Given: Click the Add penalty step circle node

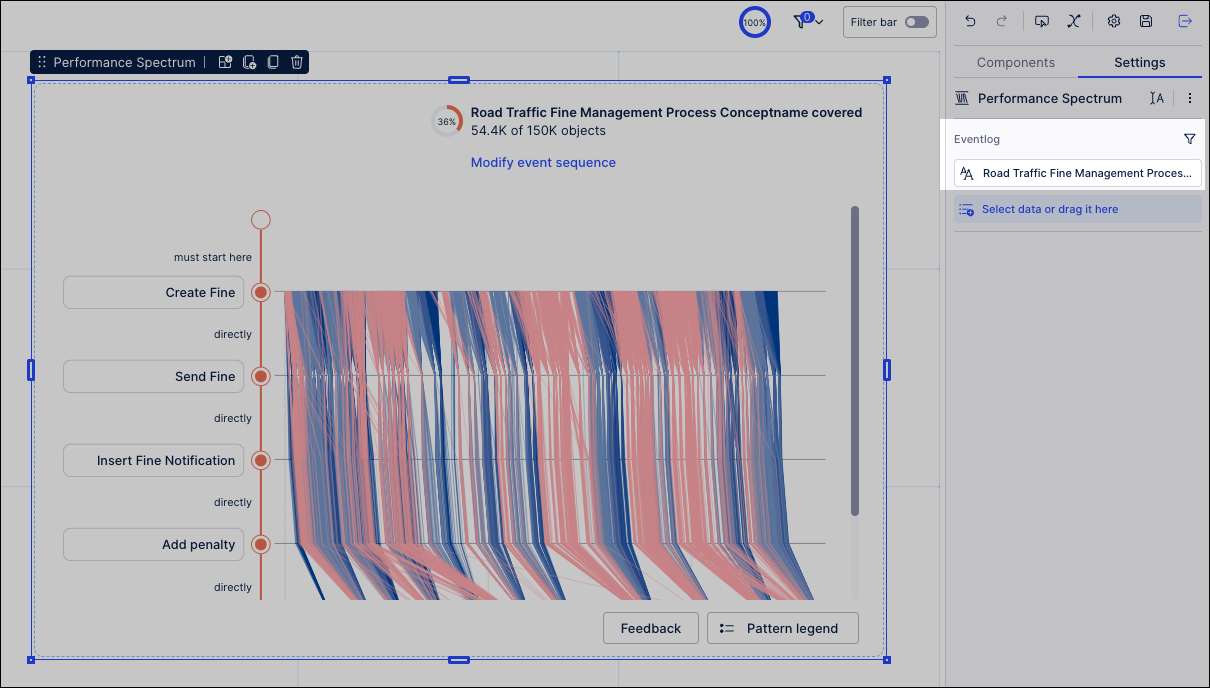Looking at the screenshot, I should tap(261, 544).
